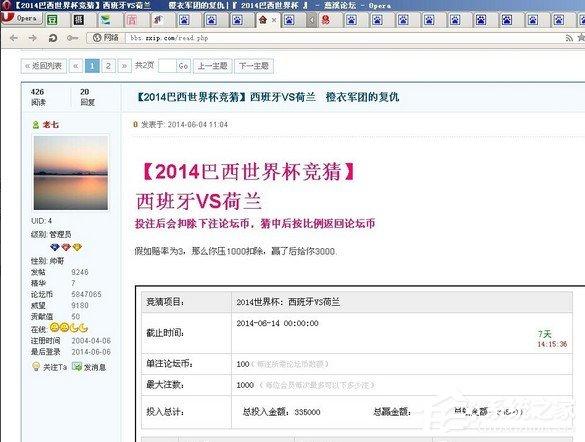585x442 pixels.
Task: Click the message icon next to 发消息
Action: point(77,367)
